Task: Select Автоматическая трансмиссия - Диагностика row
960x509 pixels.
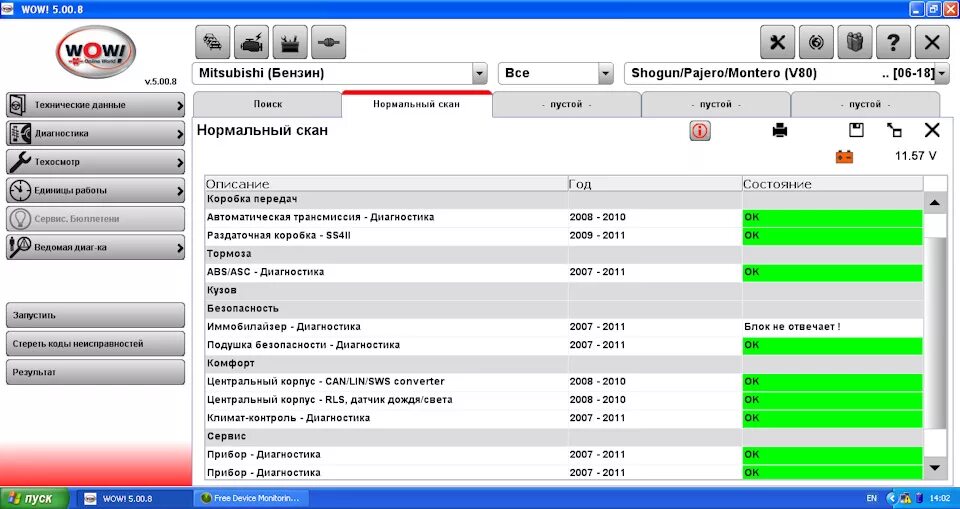Action: click(x=564, y=217)
